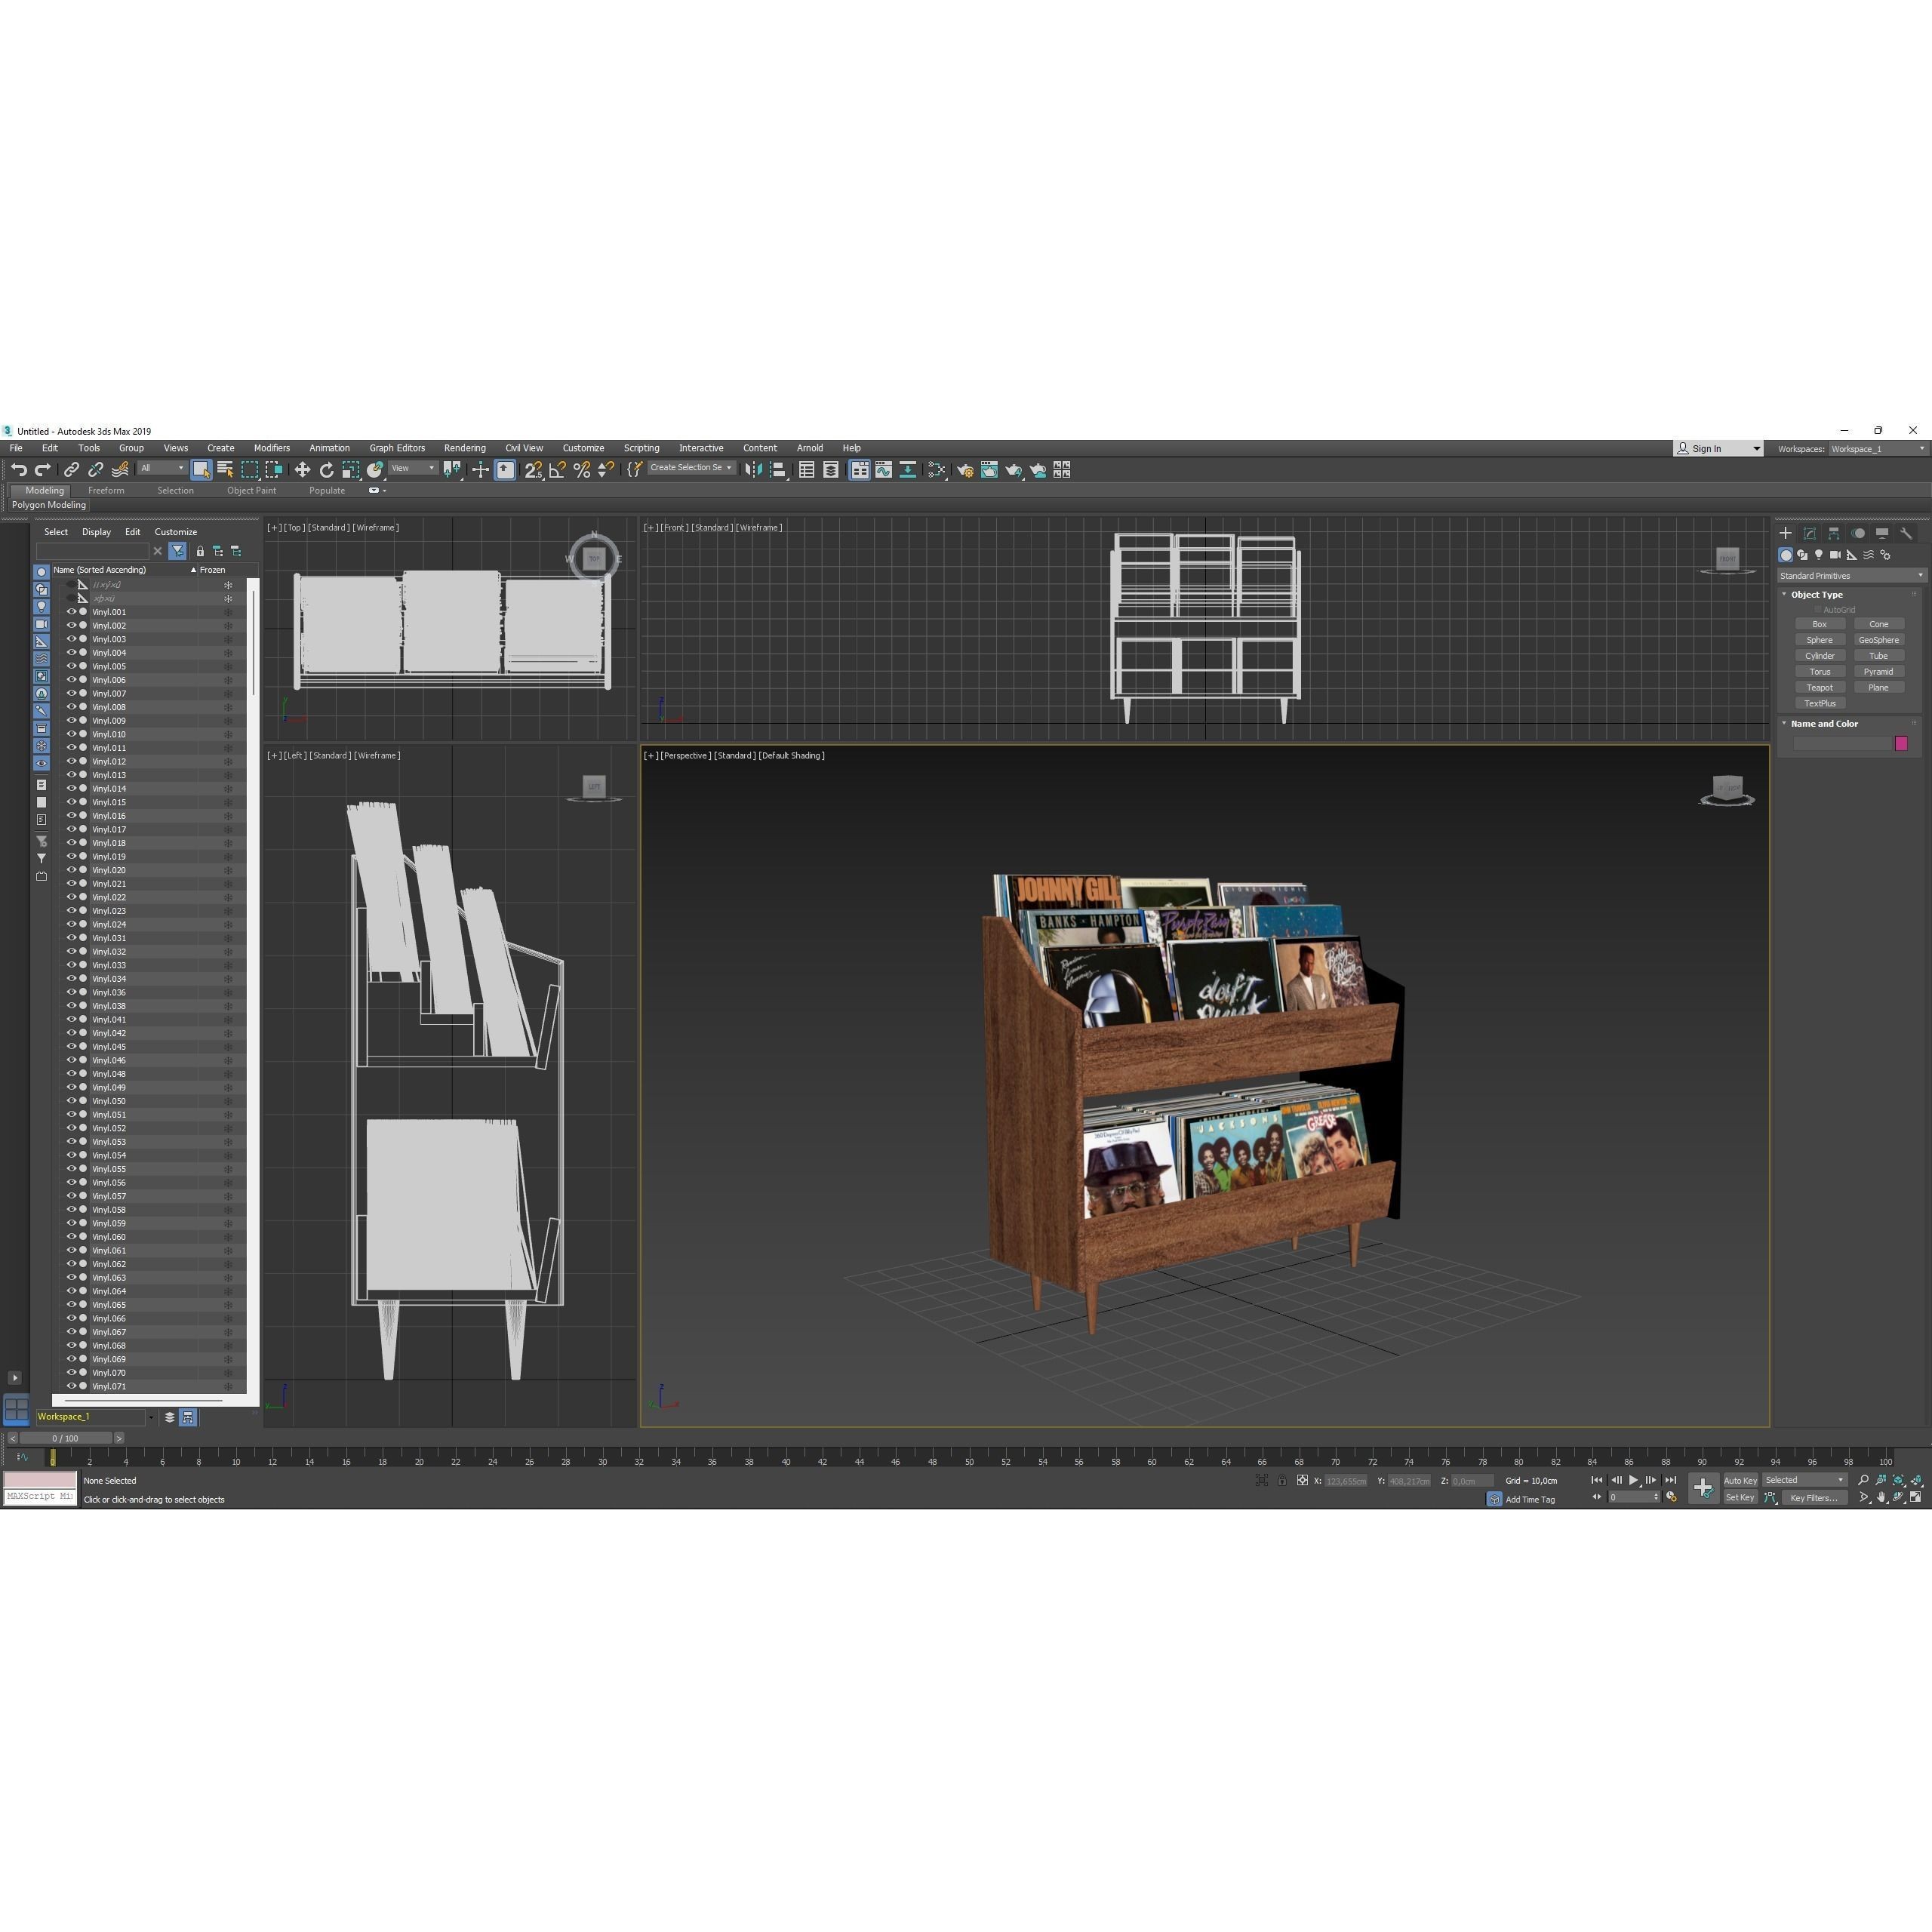This screenshot has height=1932, width=1932.
Task: Select the Move tool in the main toolbar
Action: pos(303,470)
